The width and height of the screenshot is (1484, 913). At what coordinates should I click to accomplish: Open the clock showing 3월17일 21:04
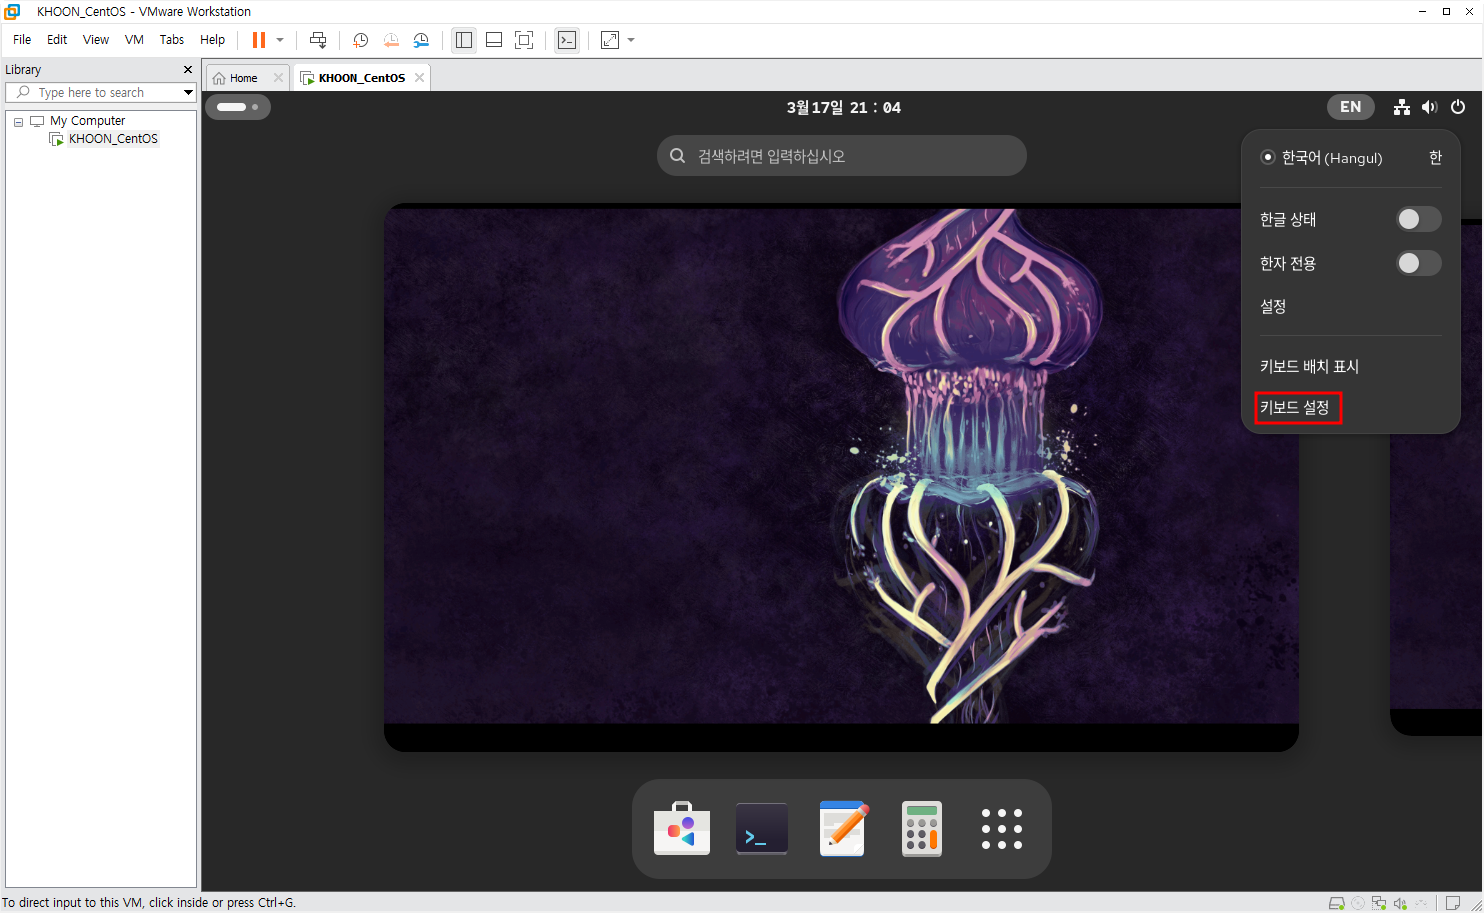pos(843,107)
